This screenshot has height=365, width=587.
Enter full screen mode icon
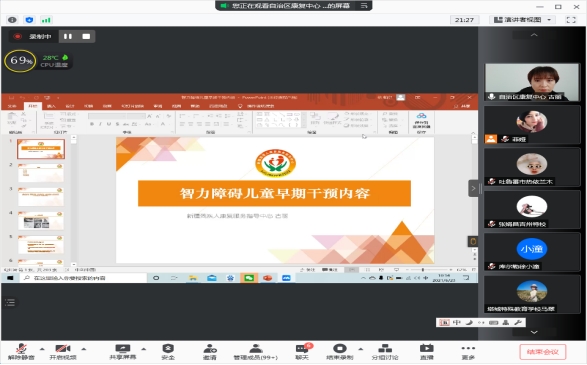(x=571, y=20)
